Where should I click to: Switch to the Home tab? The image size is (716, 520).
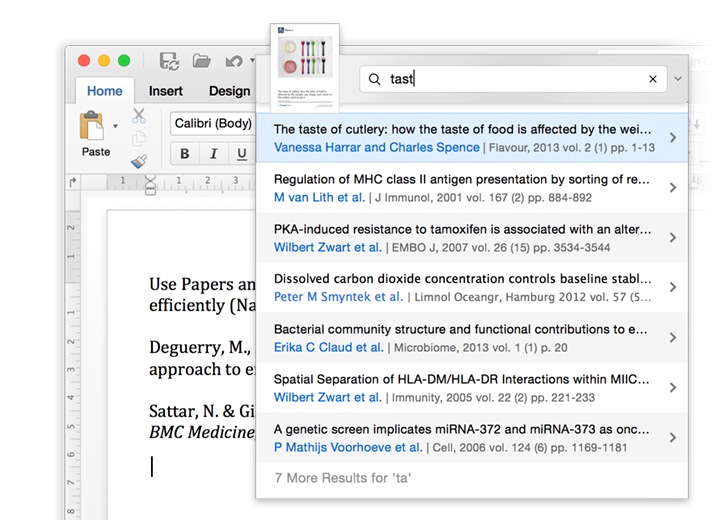[x=105, y=91]
